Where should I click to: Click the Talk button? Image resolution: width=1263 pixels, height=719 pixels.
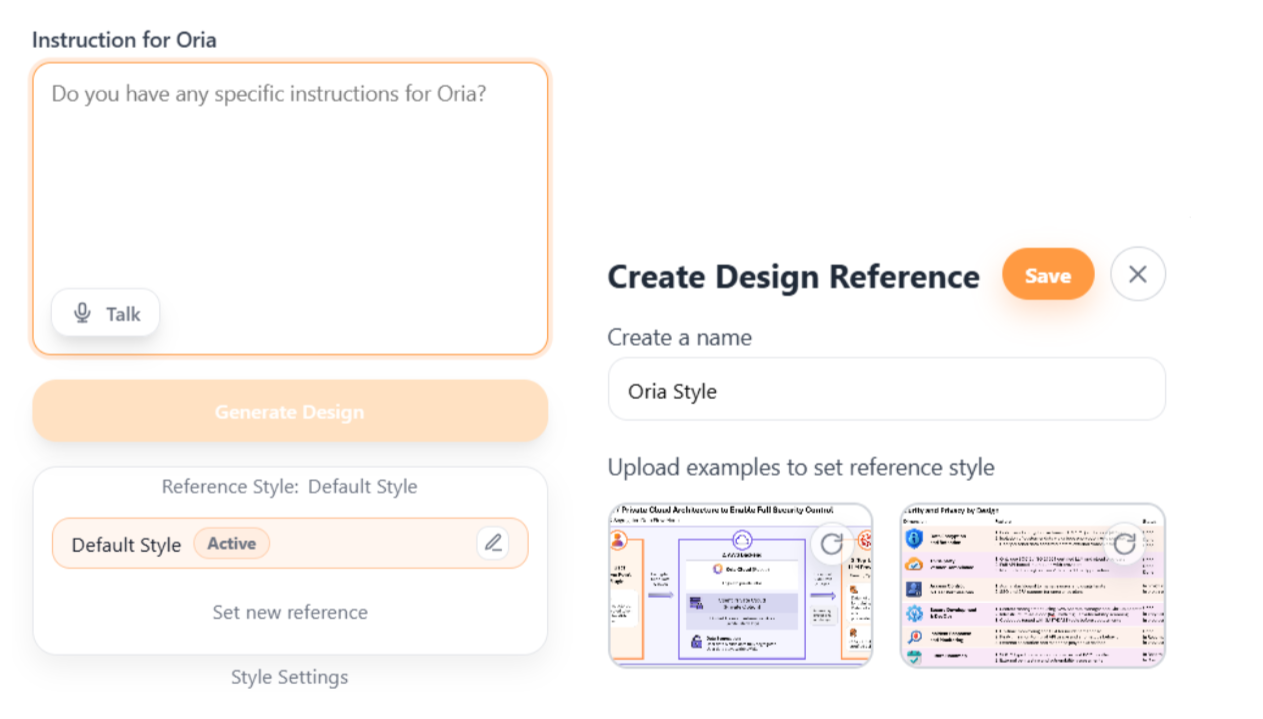tap(105, 312)
